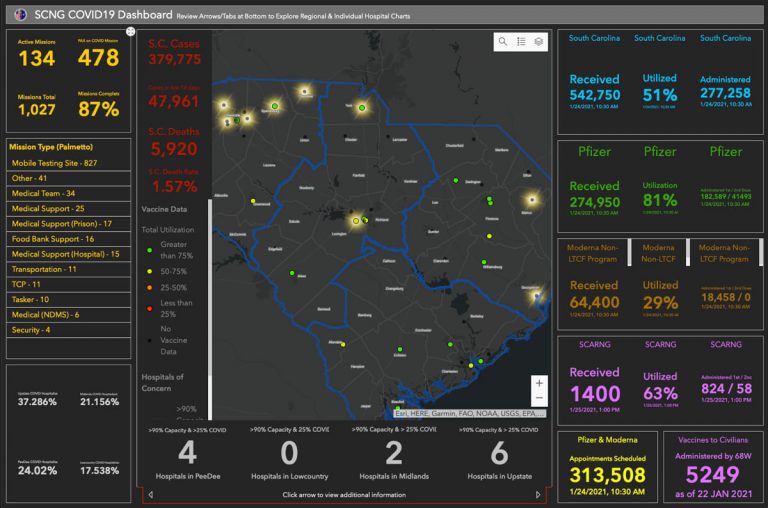The width and height of the screenshot is (768, 508).
Task: Show the map legend list
Action: pos(521,42)
